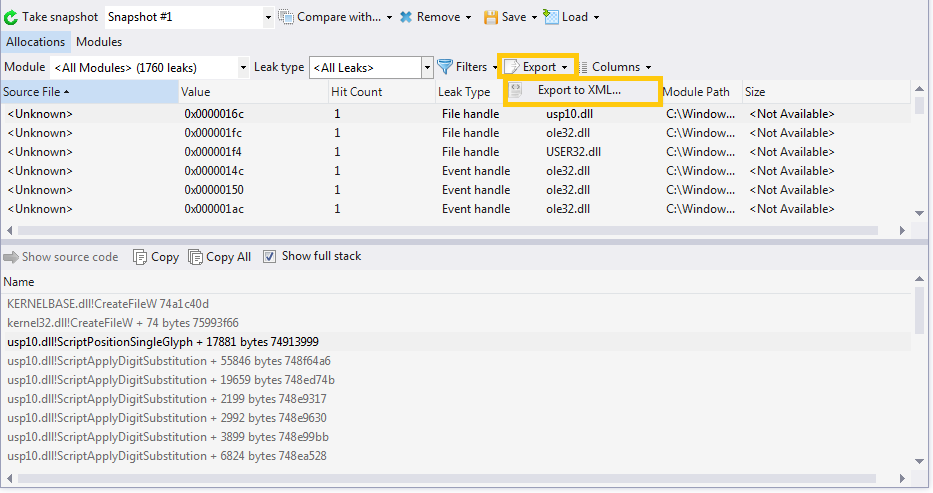Click the Save disk icon
The height and width of the screenshot is (493, 933).
pos(491,17)
